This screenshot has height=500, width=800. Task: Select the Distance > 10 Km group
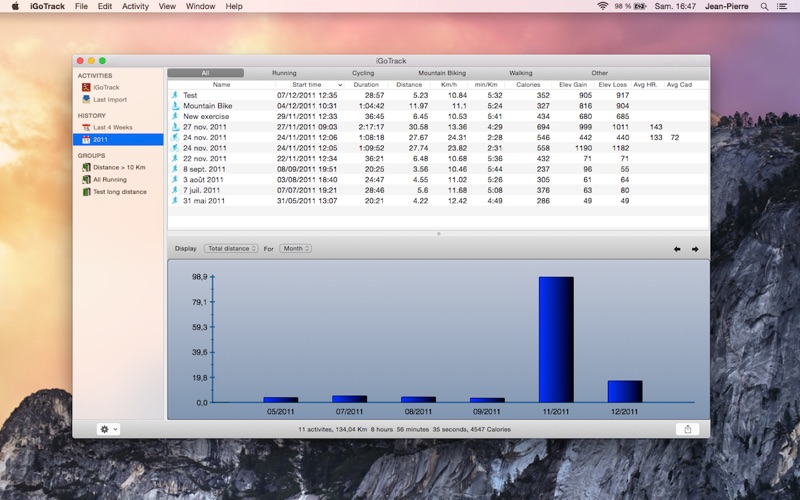119,167
